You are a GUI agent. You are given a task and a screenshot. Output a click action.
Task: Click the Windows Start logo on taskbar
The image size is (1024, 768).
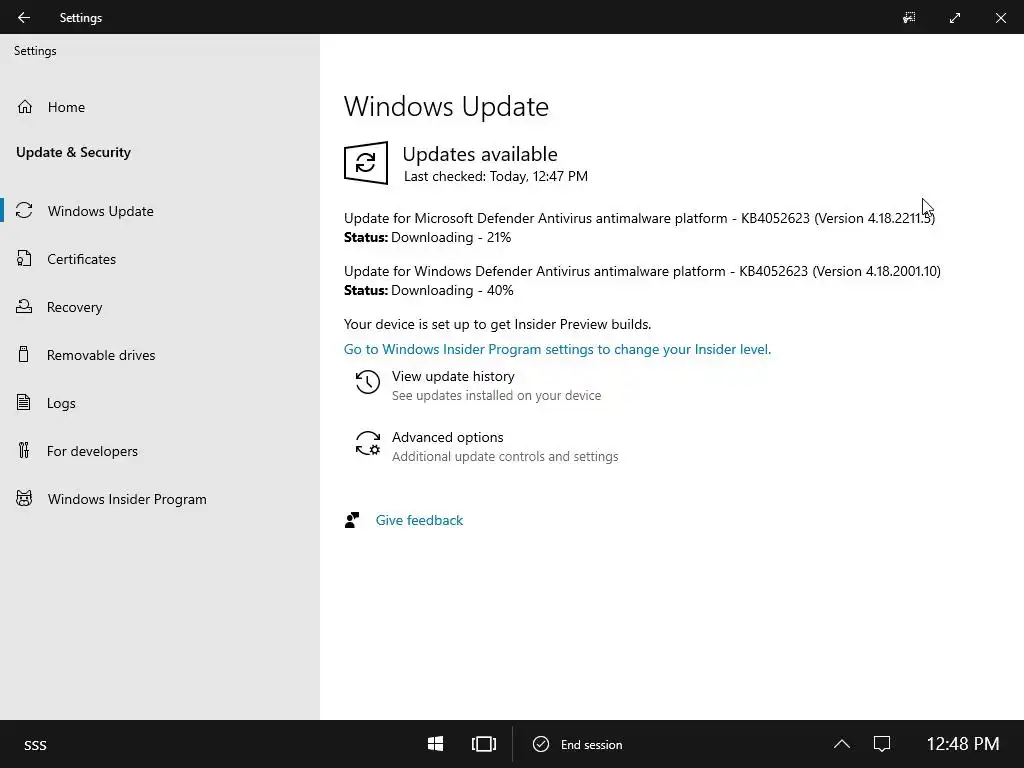436,744
